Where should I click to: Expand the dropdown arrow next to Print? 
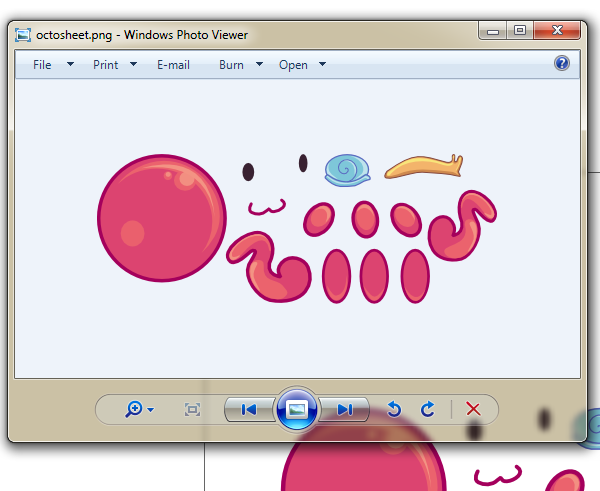click(x=134, y=65)
